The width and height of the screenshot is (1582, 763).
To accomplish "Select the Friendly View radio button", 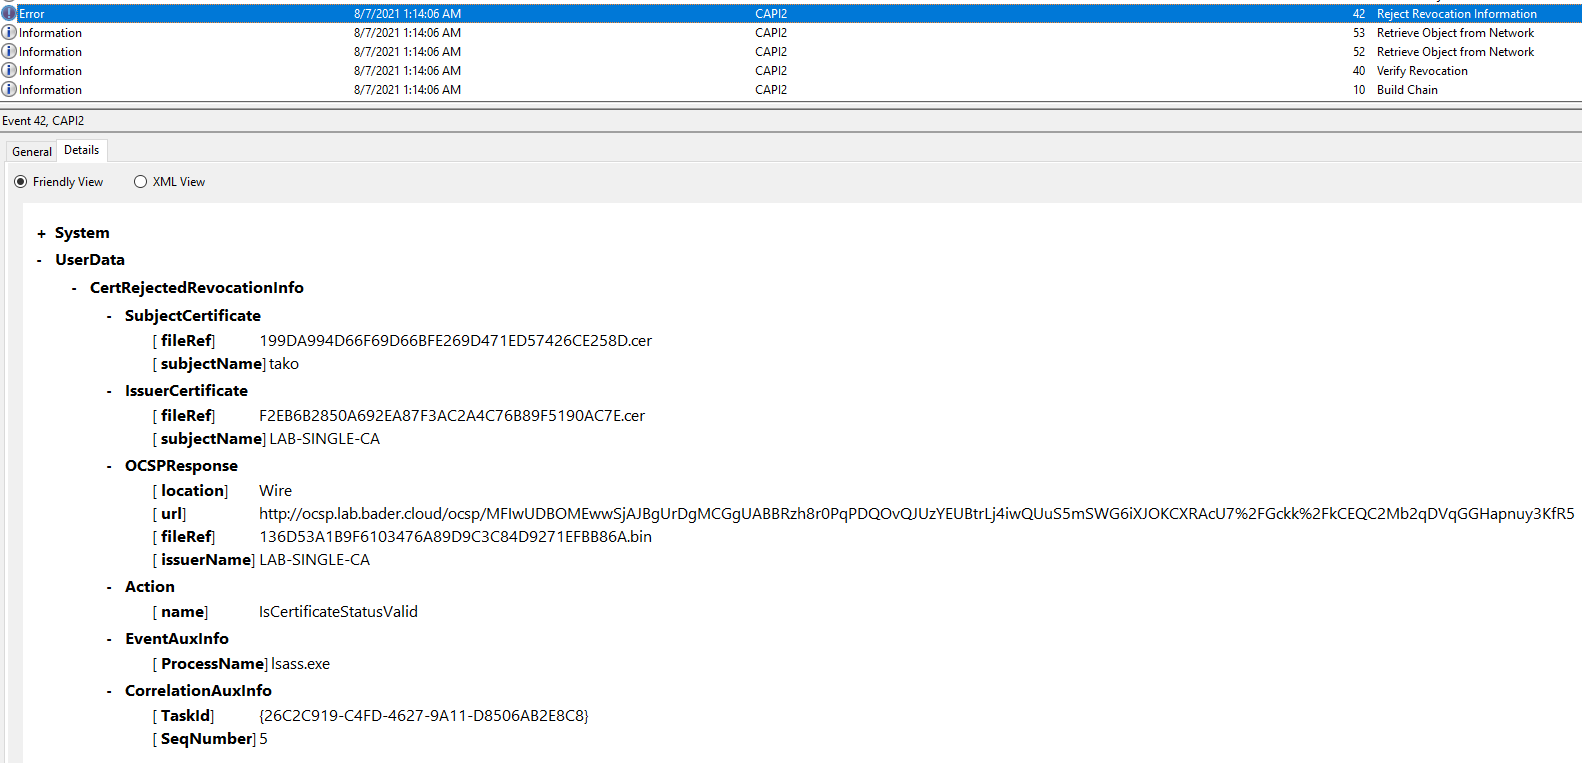I will [21, 182].
